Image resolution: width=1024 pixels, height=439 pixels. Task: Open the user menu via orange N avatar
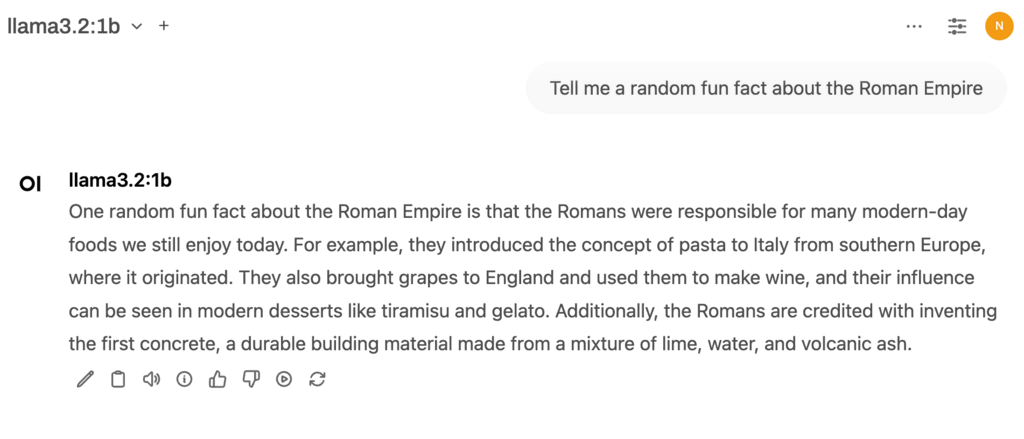(998, 27)
